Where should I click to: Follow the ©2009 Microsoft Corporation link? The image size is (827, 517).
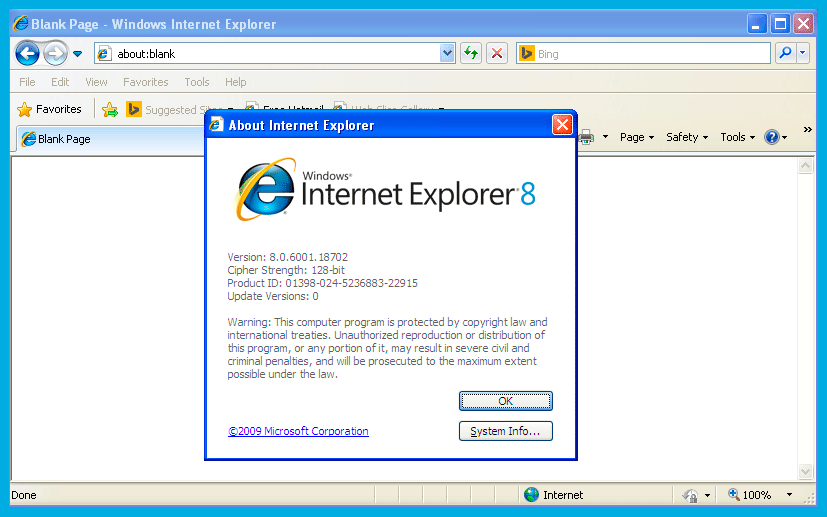(x=298, y=431)
